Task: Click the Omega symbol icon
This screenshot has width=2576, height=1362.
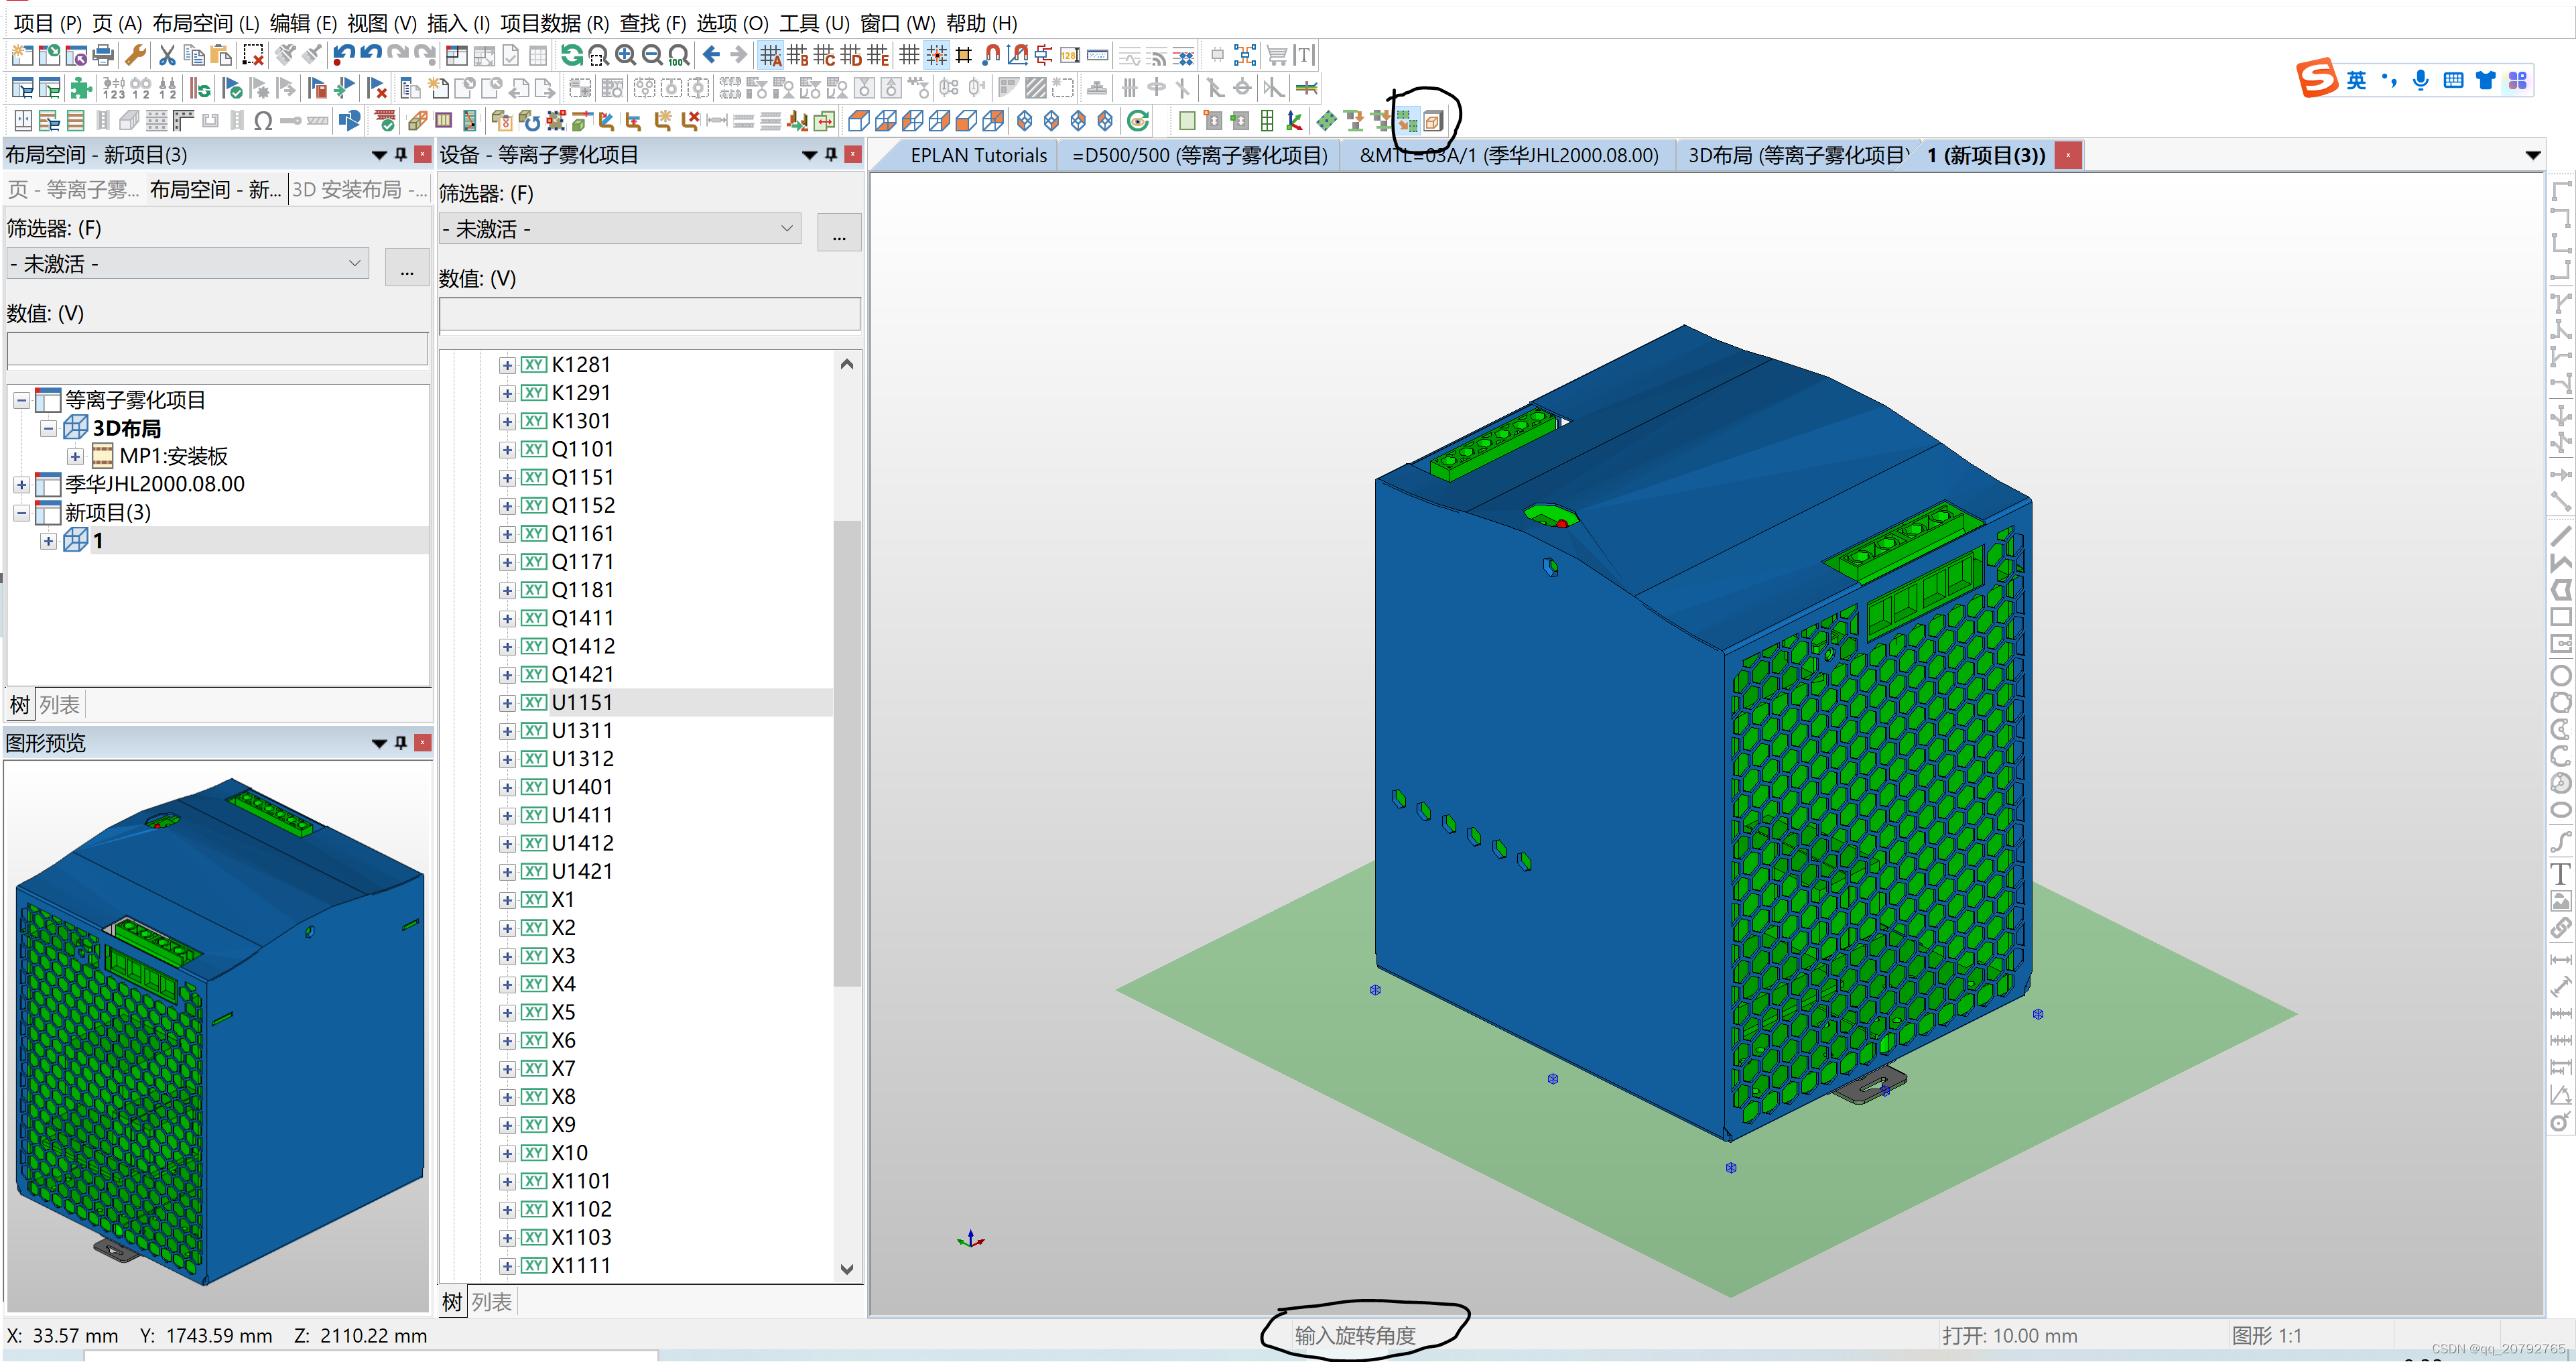Action: [x=263, y=121]
